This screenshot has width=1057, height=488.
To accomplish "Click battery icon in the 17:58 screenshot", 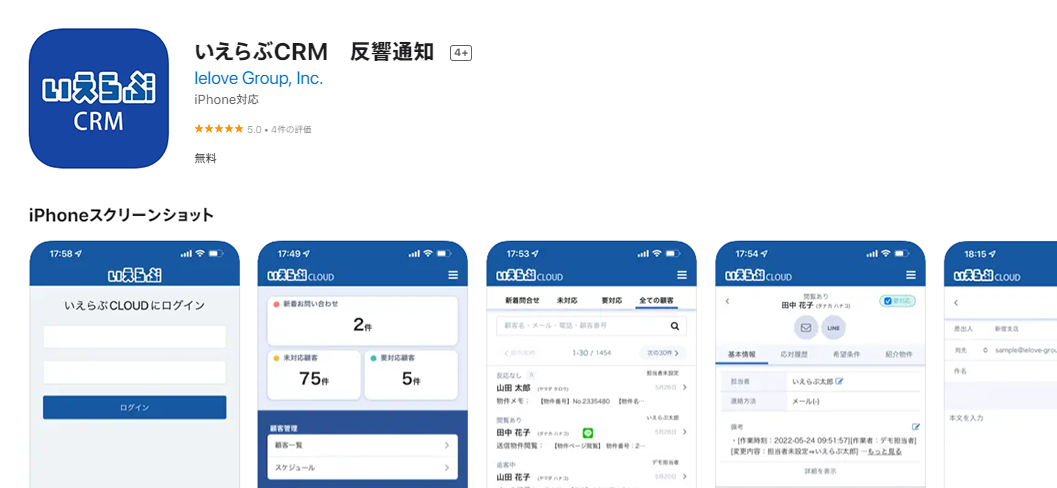I will (x=216, y=253).
